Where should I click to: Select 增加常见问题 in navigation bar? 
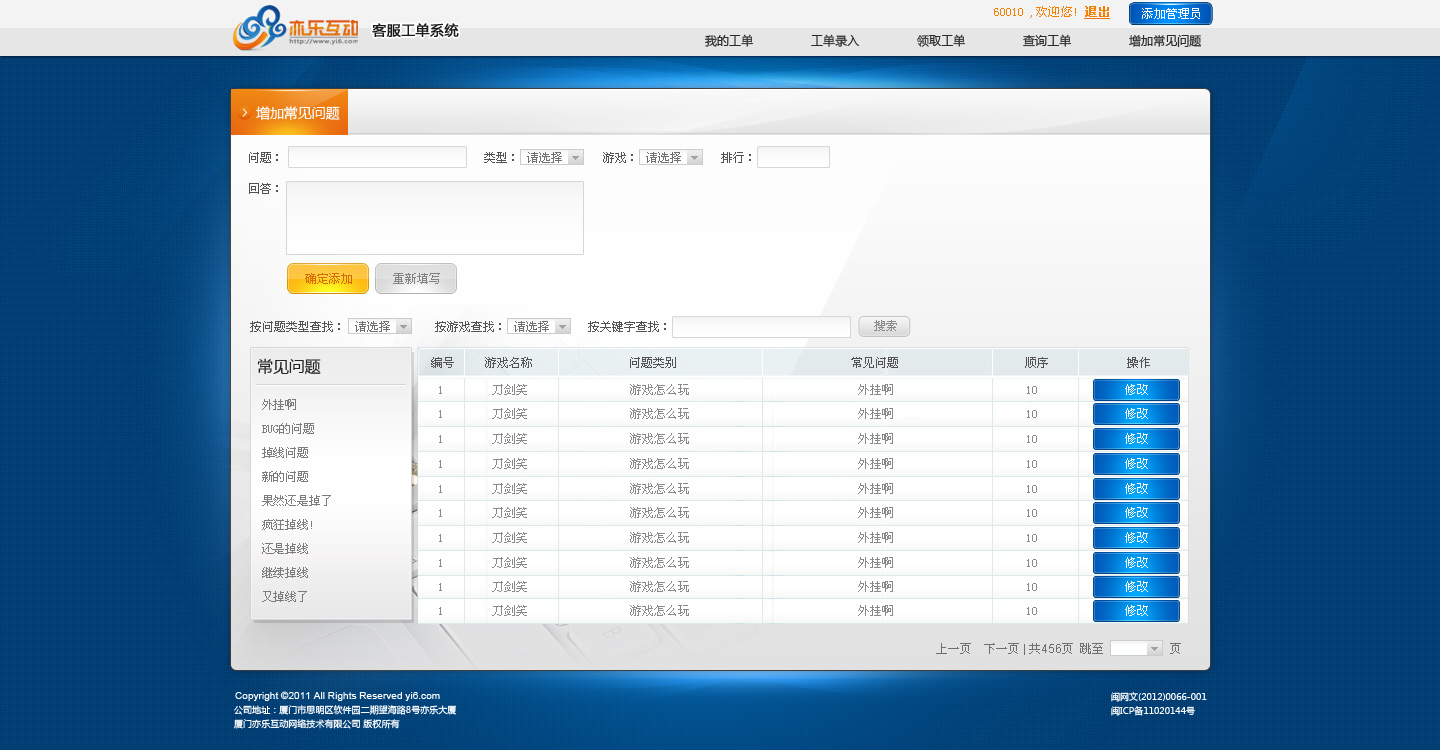click(1165, 41)
